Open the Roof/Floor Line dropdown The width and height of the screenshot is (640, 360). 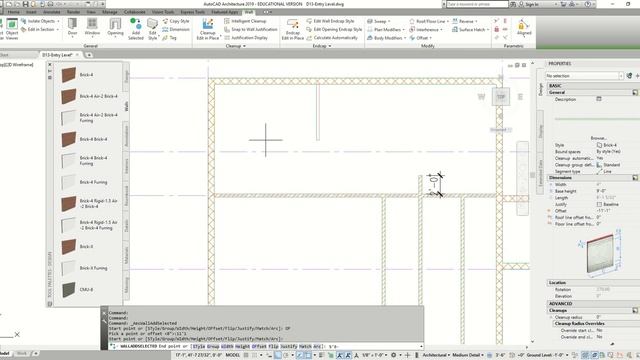click(x=429, y=21)
